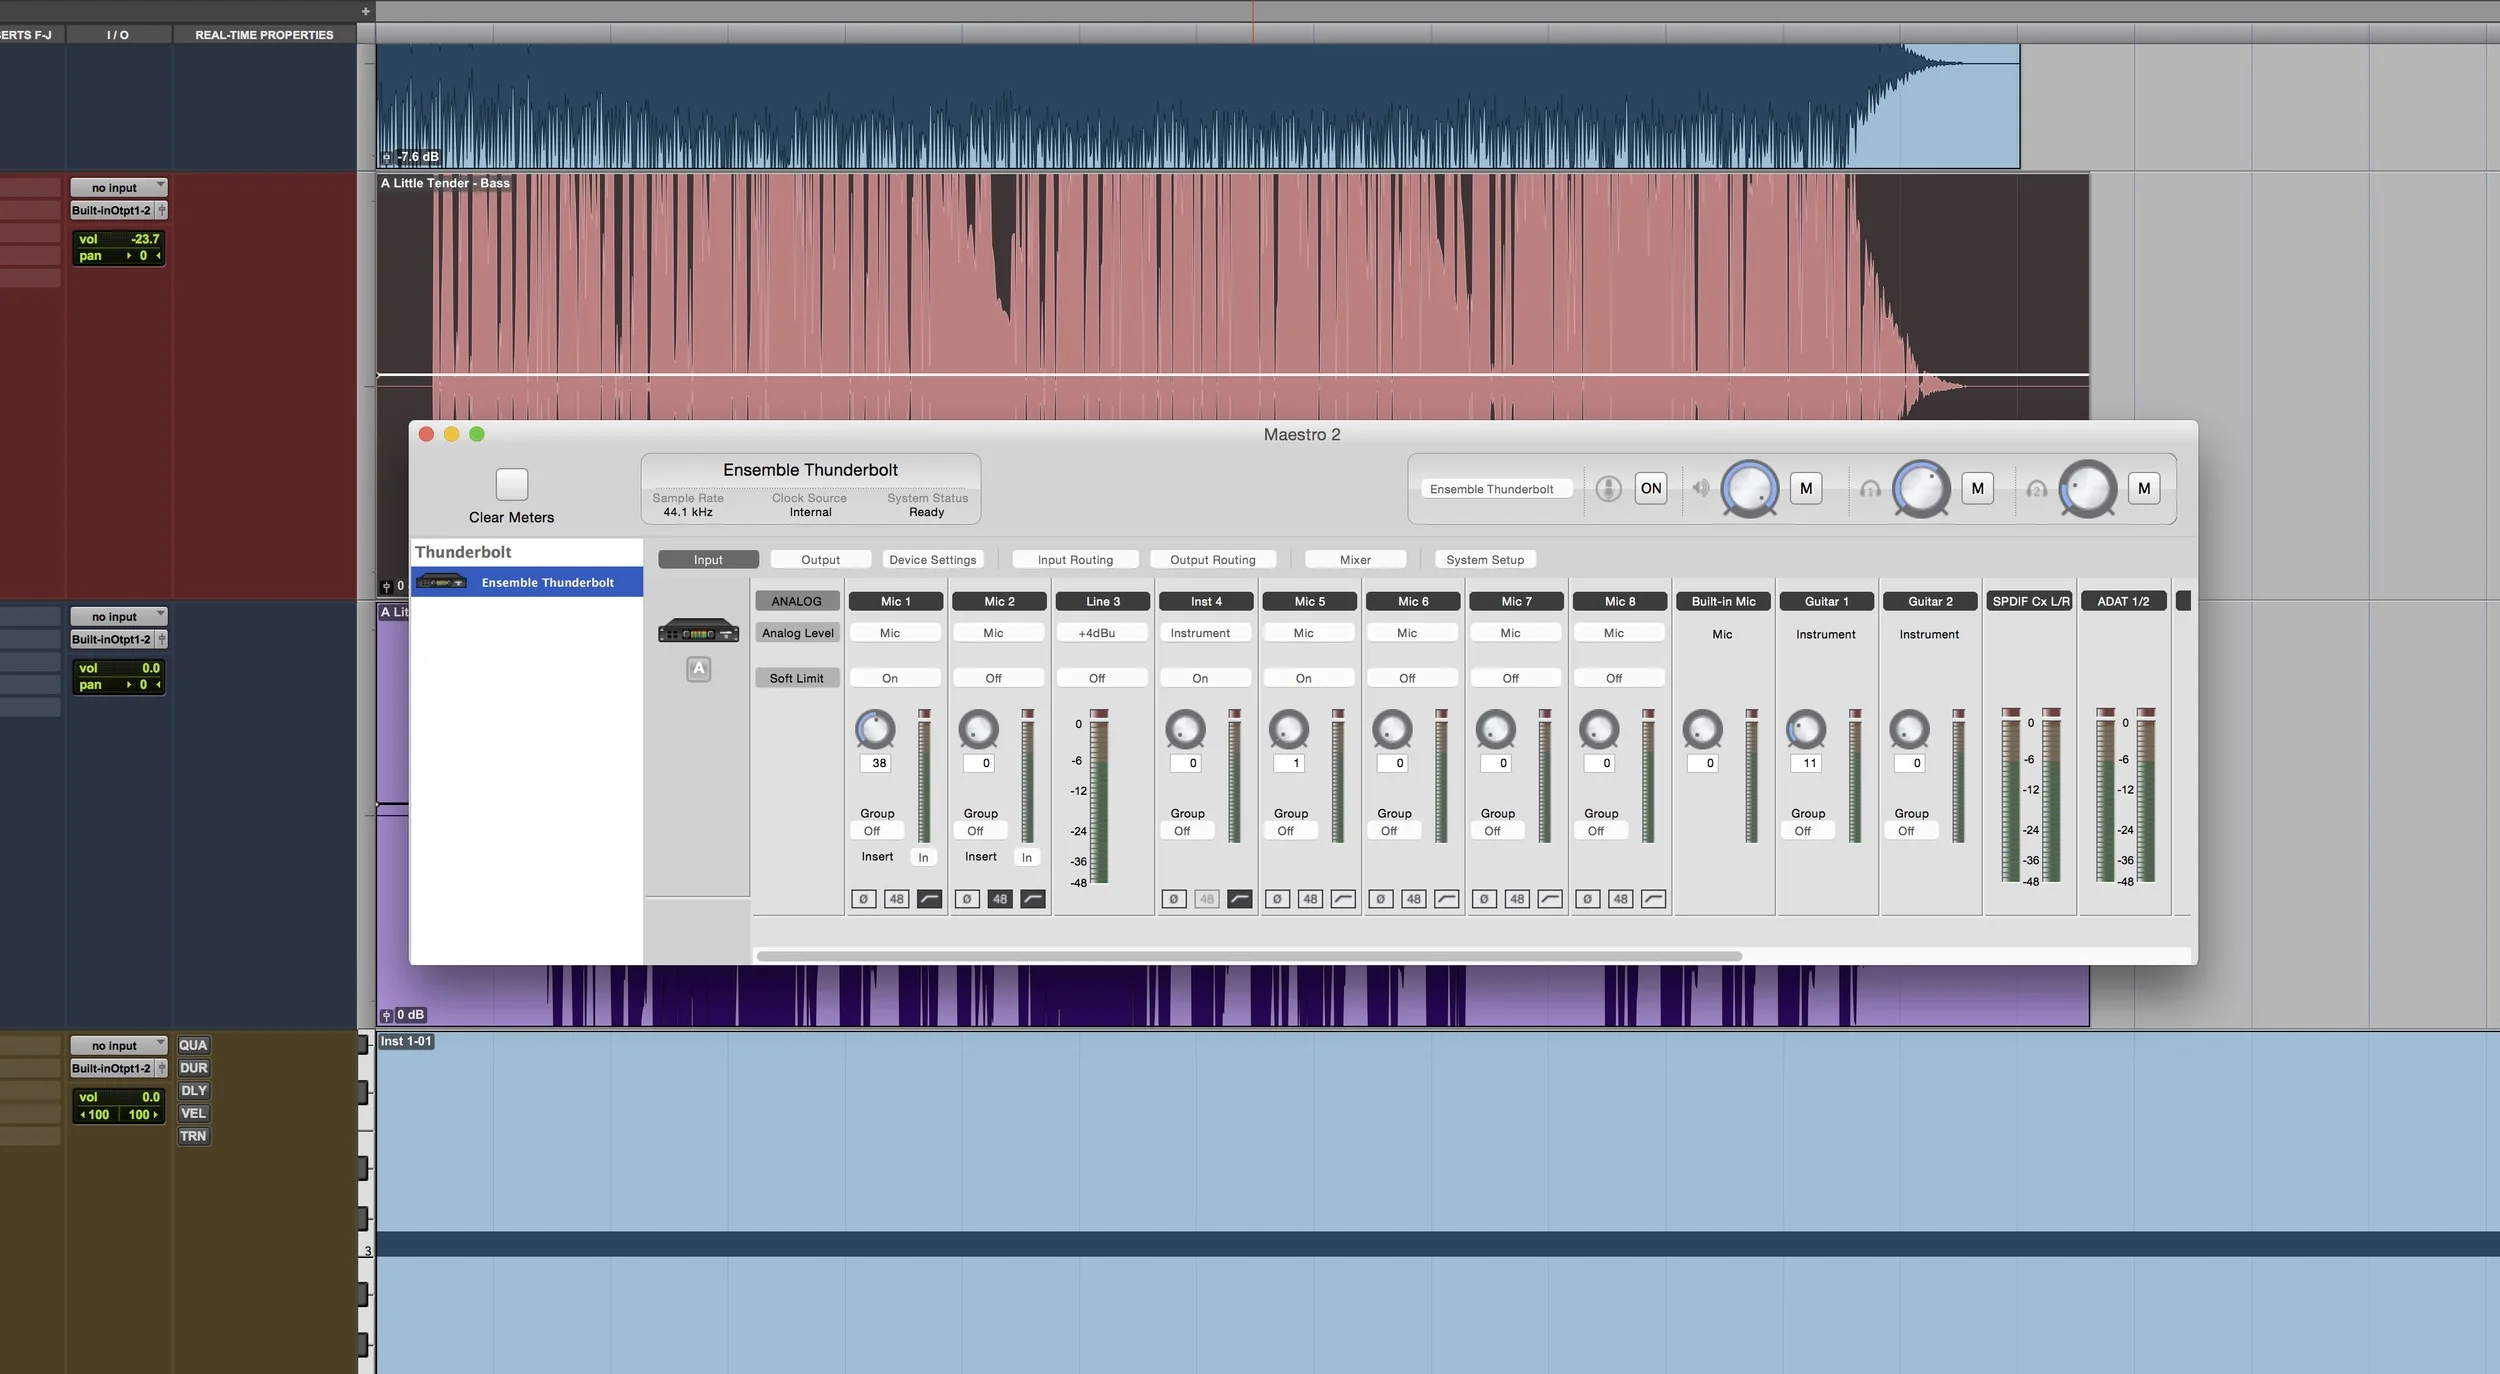Click the speaker output icon
This screenshot has width=2500, height=1374.
click(x=1700, y=489)
